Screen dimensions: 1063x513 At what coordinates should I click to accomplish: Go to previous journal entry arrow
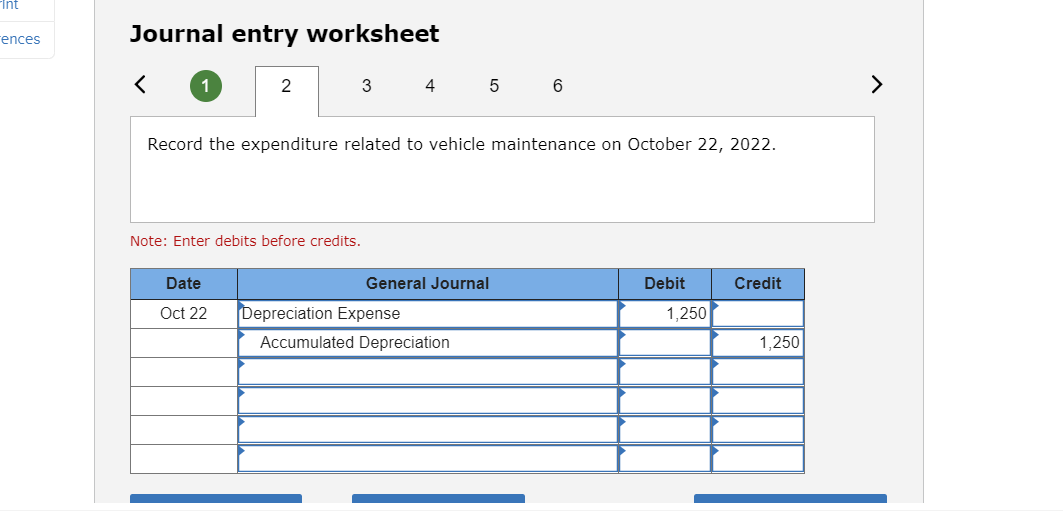(140, 85)
